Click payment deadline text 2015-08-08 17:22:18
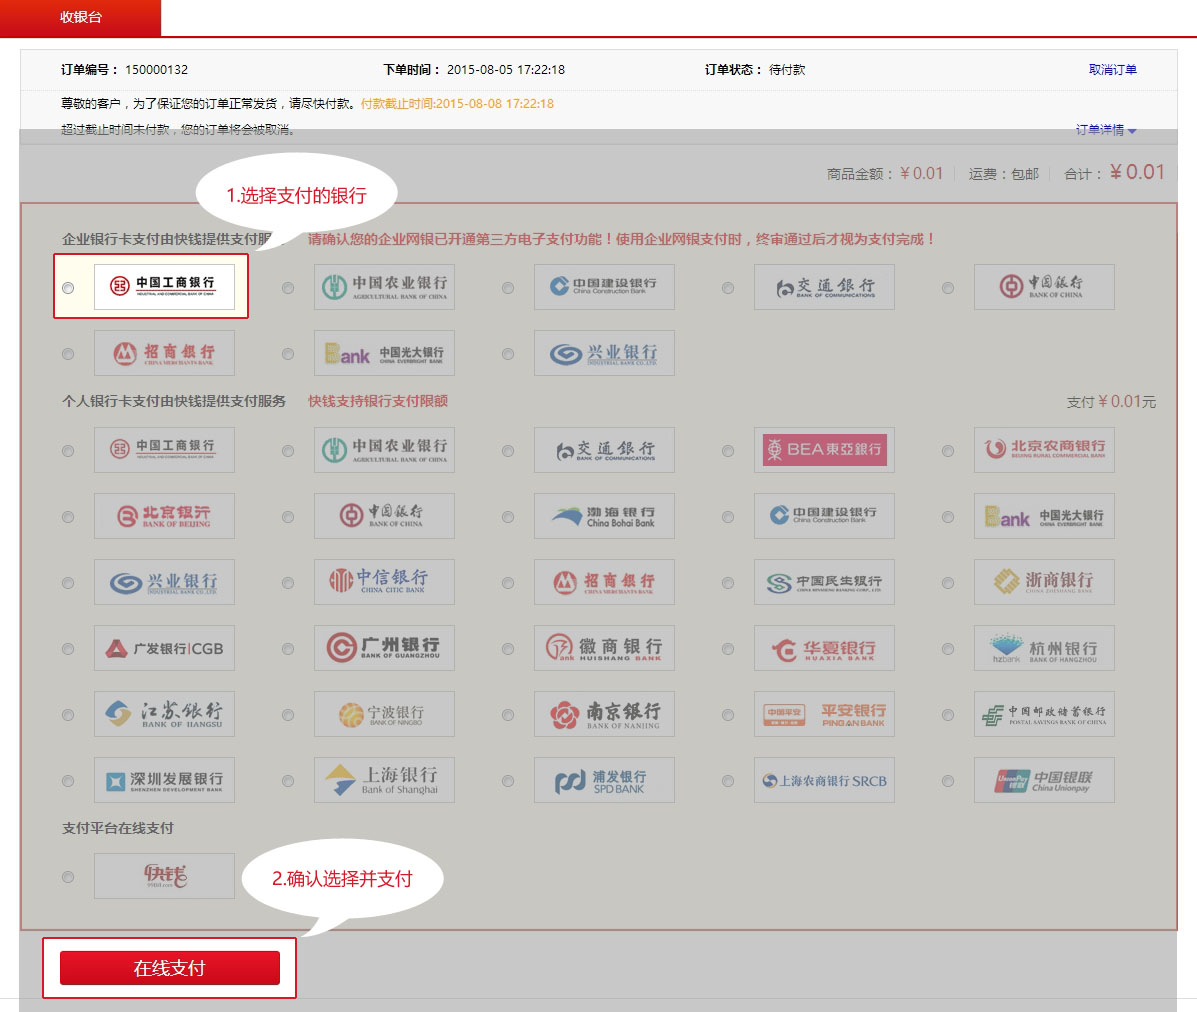This screenshot has width=1197, height=1012. (x=494, y=104)
